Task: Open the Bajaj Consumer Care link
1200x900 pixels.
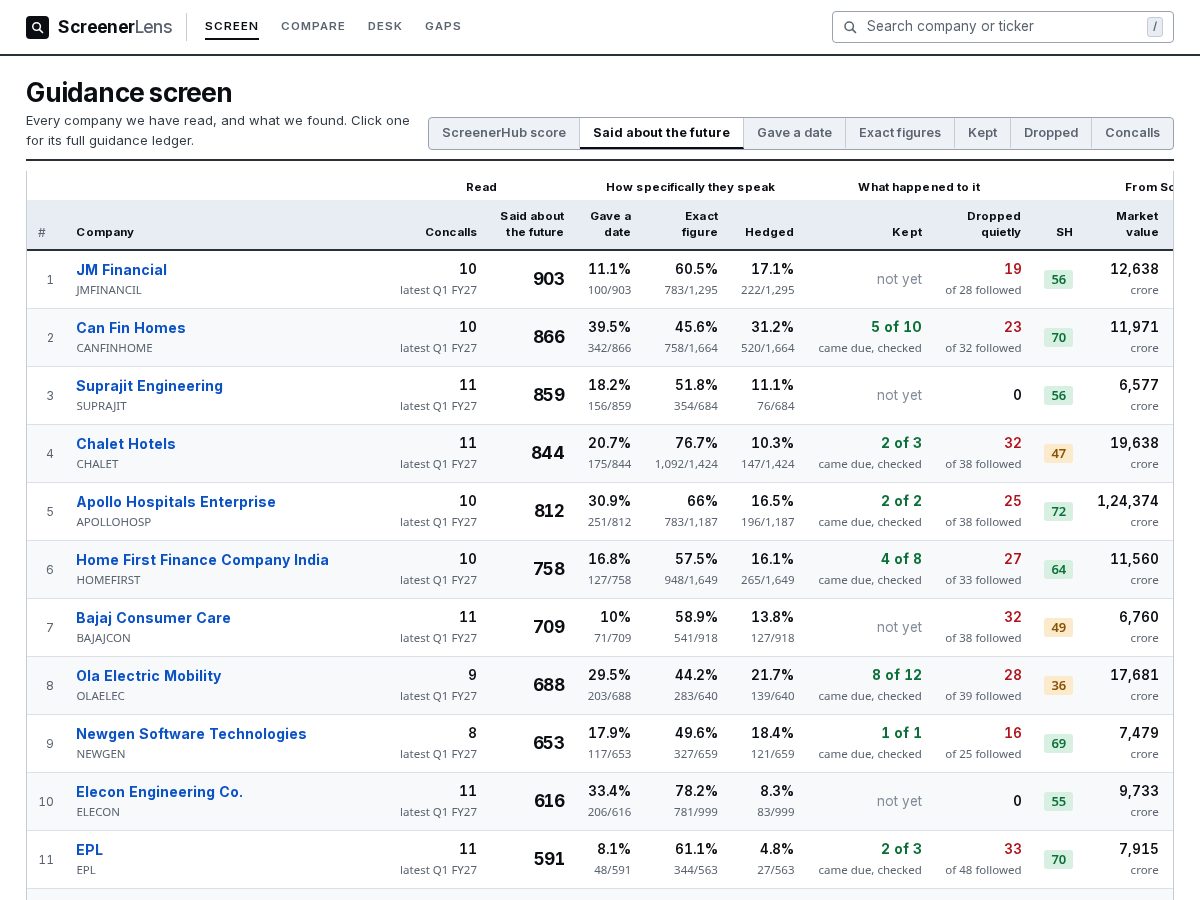Action: pos(153,618)
